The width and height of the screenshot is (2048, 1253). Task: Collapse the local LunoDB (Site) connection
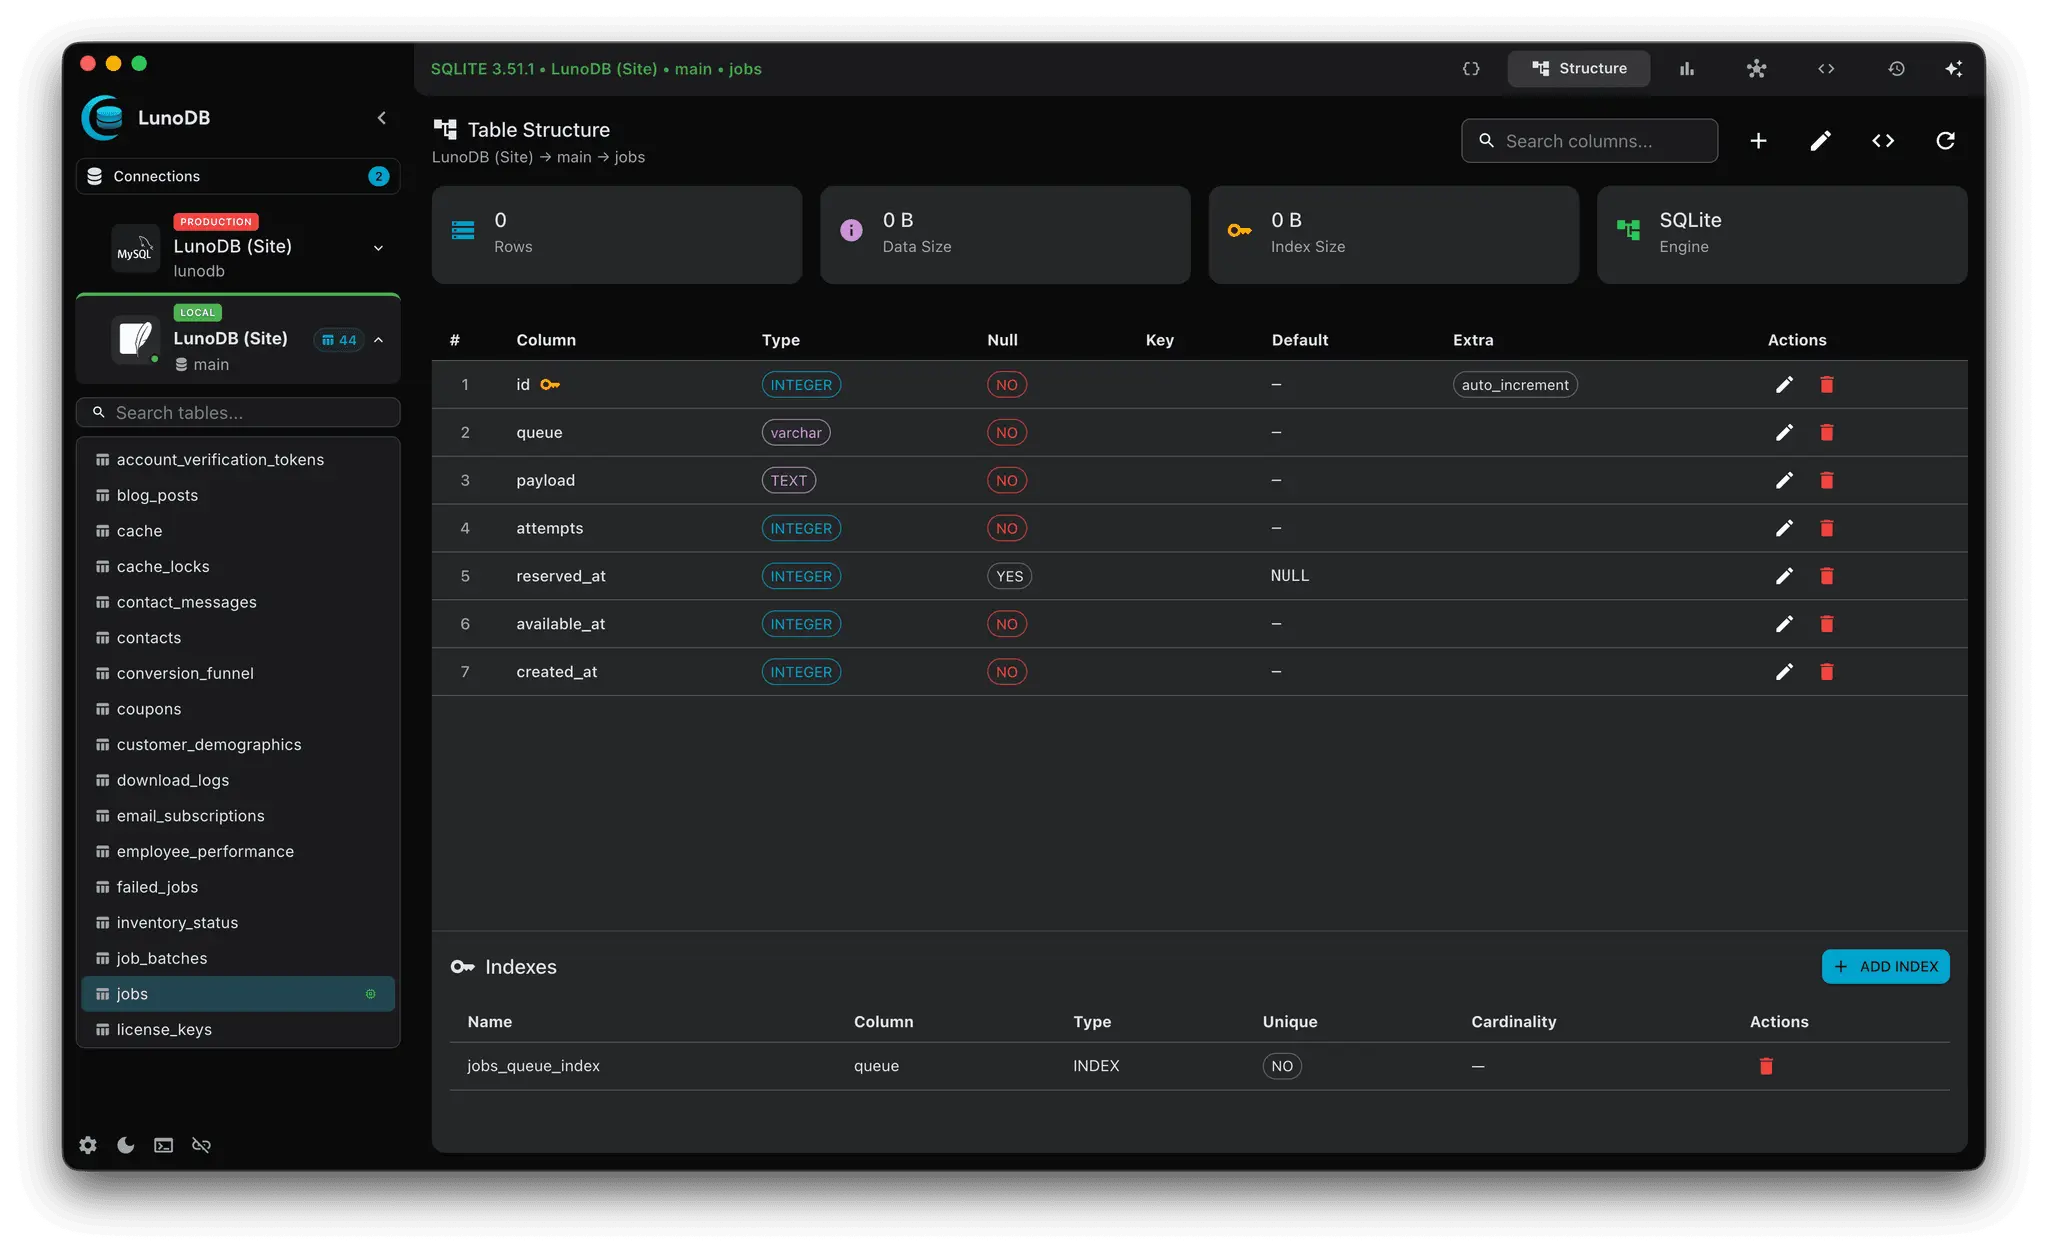[378, 340]
